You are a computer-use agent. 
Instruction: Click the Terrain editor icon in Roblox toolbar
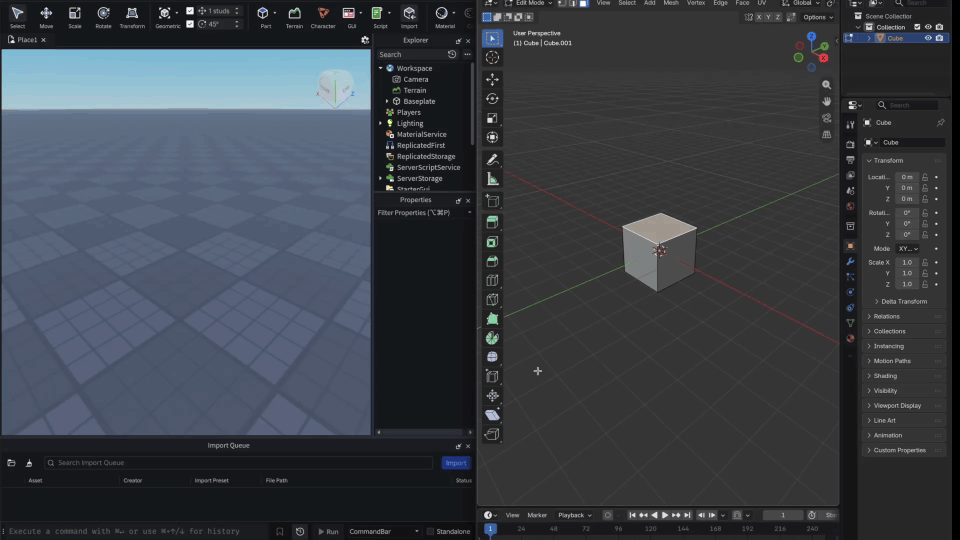[294, 17]
